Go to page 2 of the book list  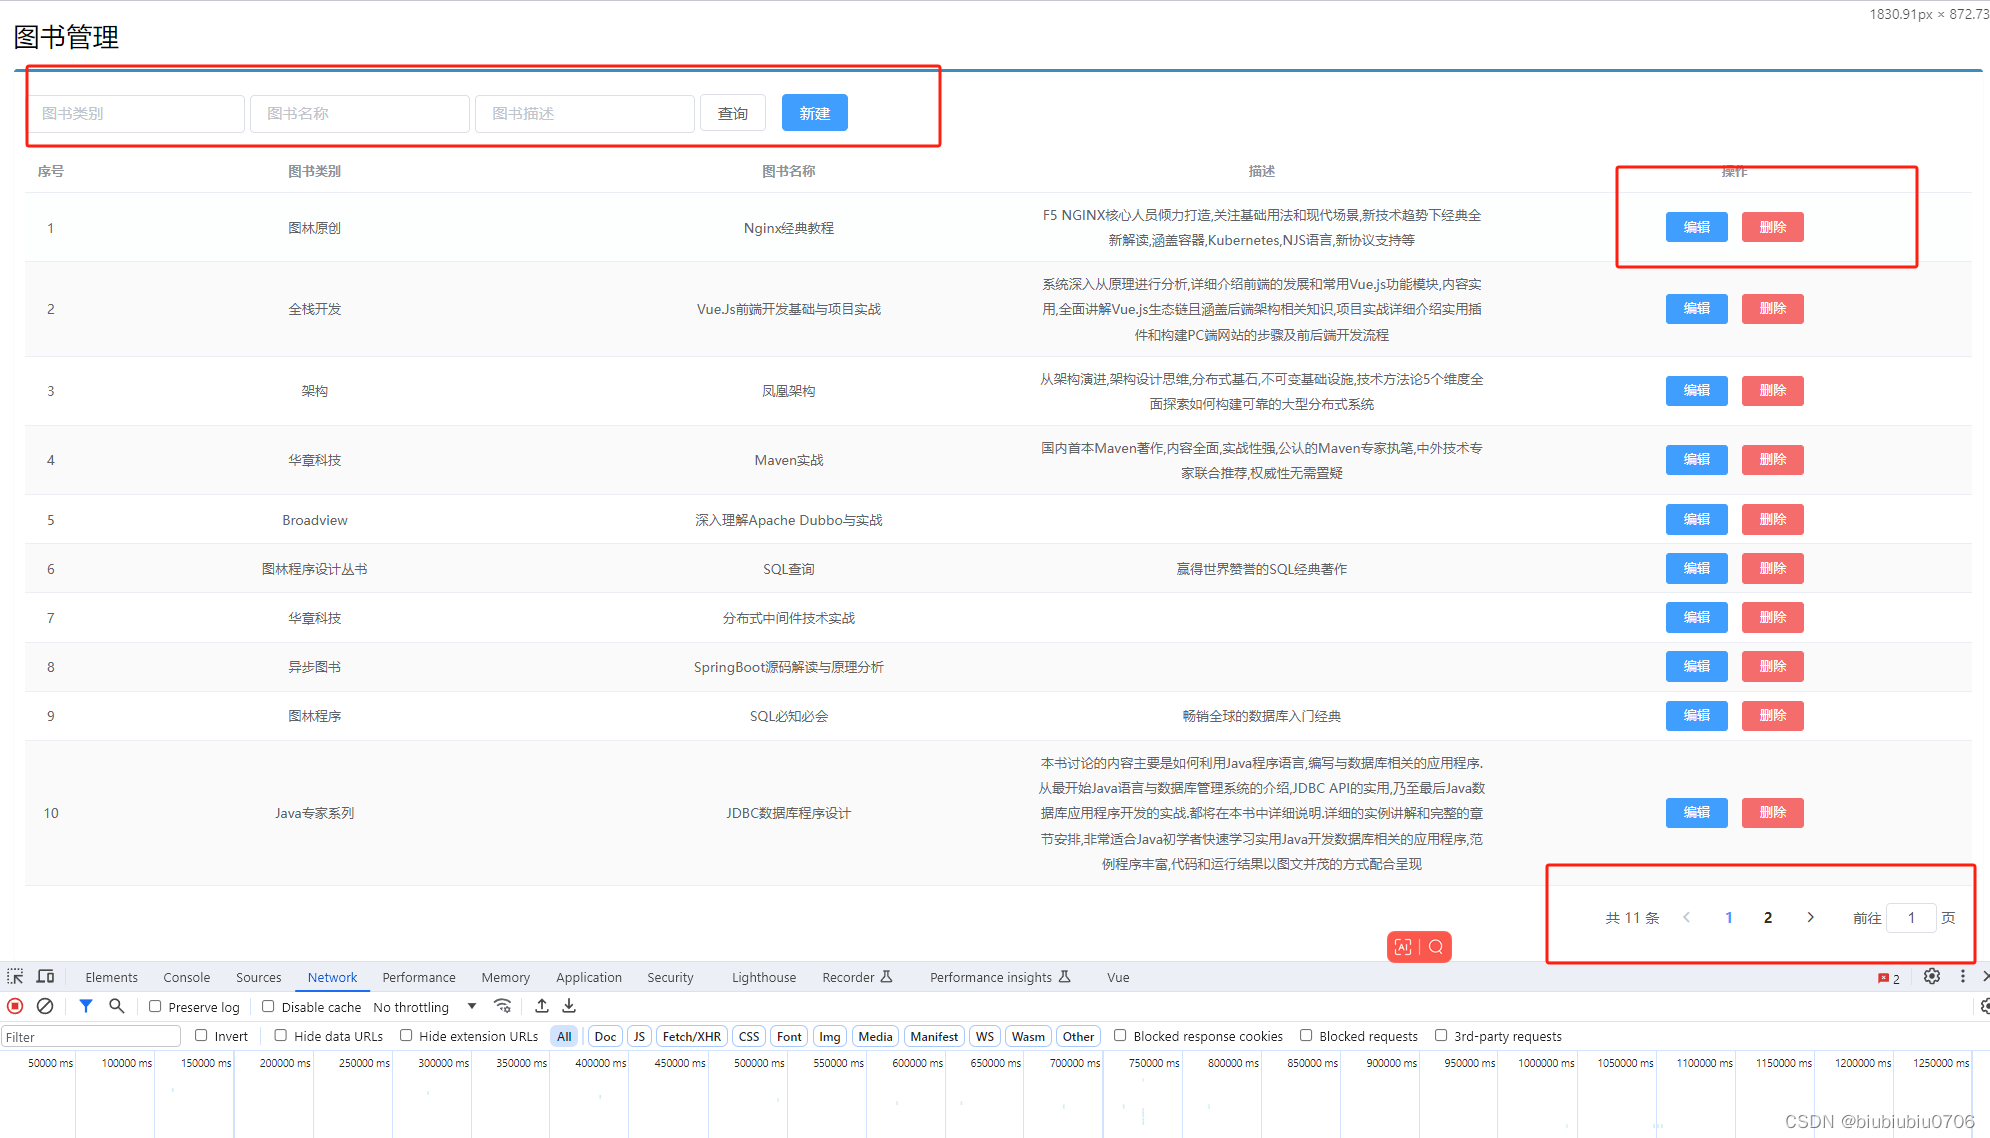tap(1767, 917)
